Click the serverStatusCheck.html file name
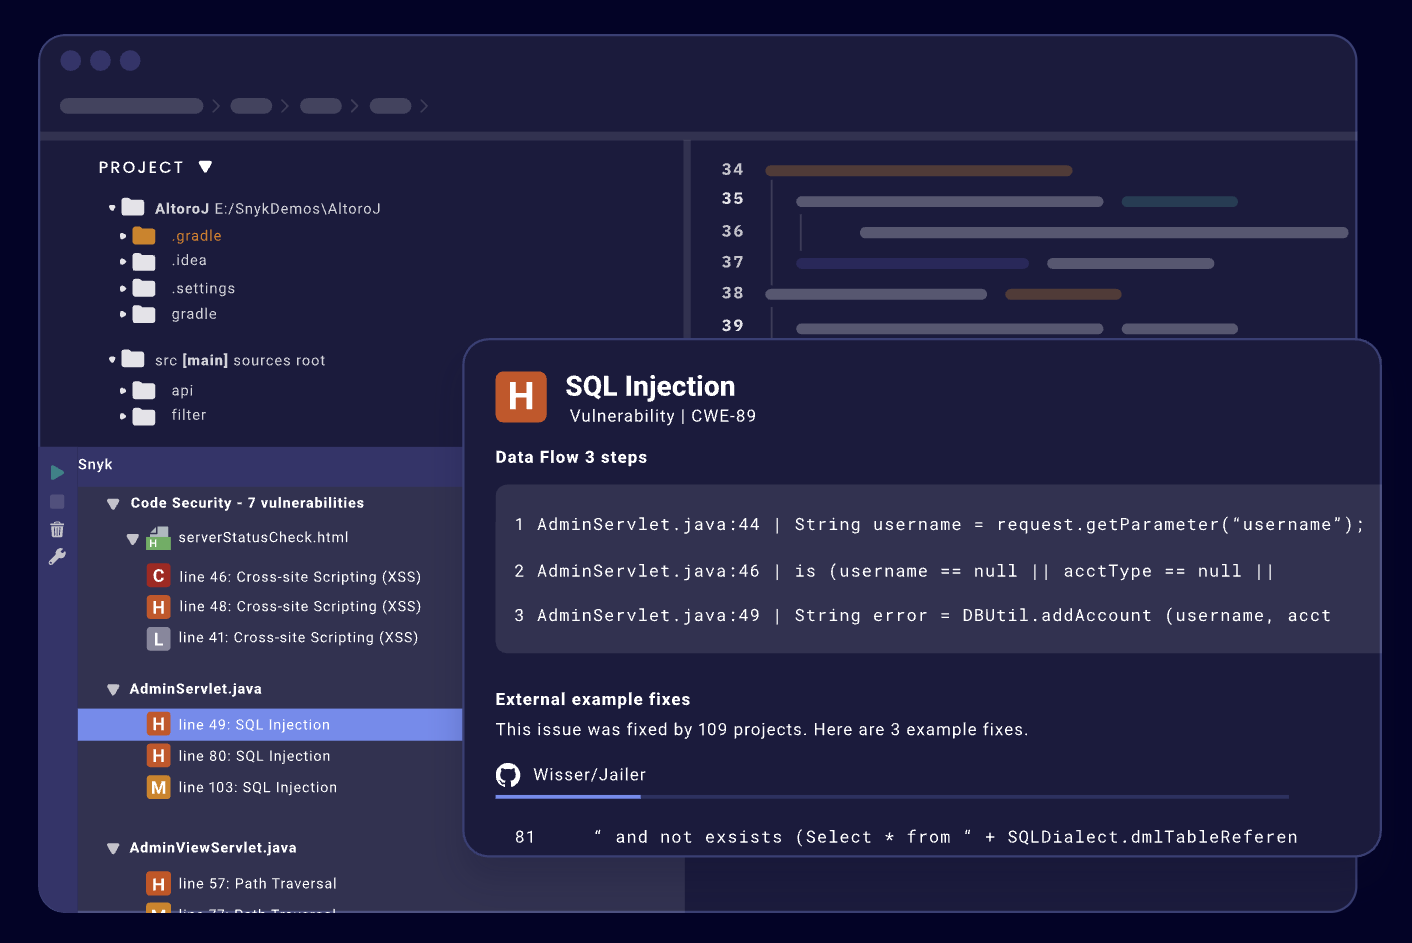The height and width of the screenshot is (943, 1412). 263,538
